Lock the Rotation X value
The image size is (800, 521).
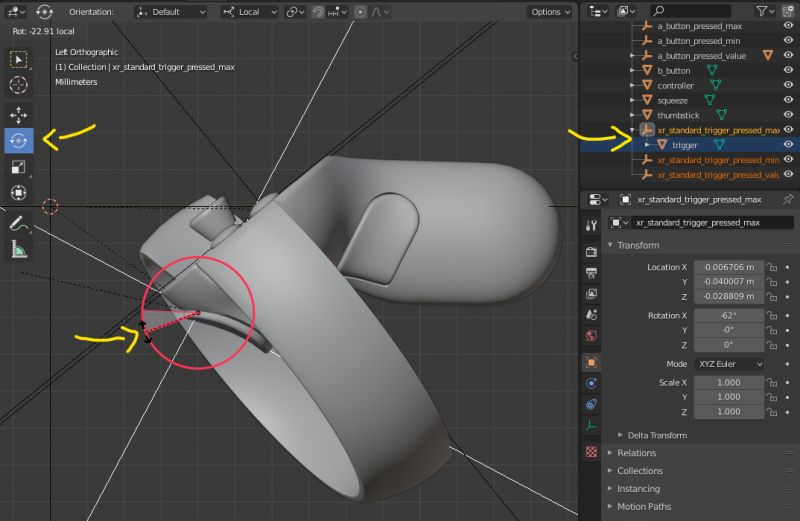click(772, 315)
